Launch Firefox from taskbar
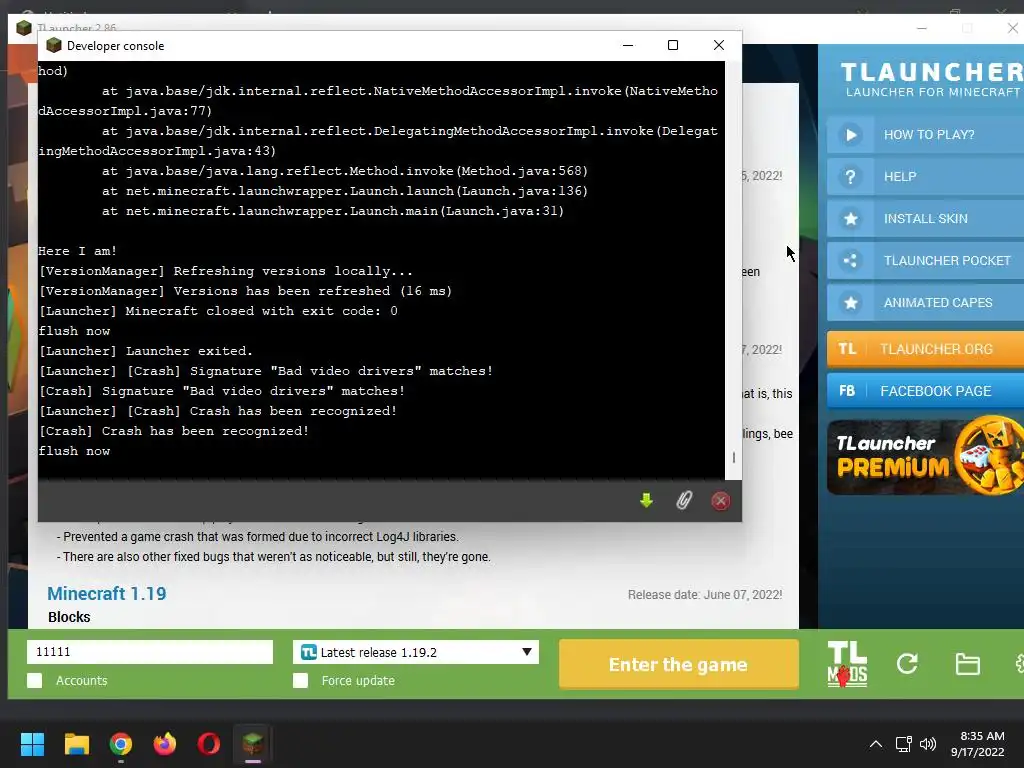This screenshot has height=768, width=1024. (165, 744)
